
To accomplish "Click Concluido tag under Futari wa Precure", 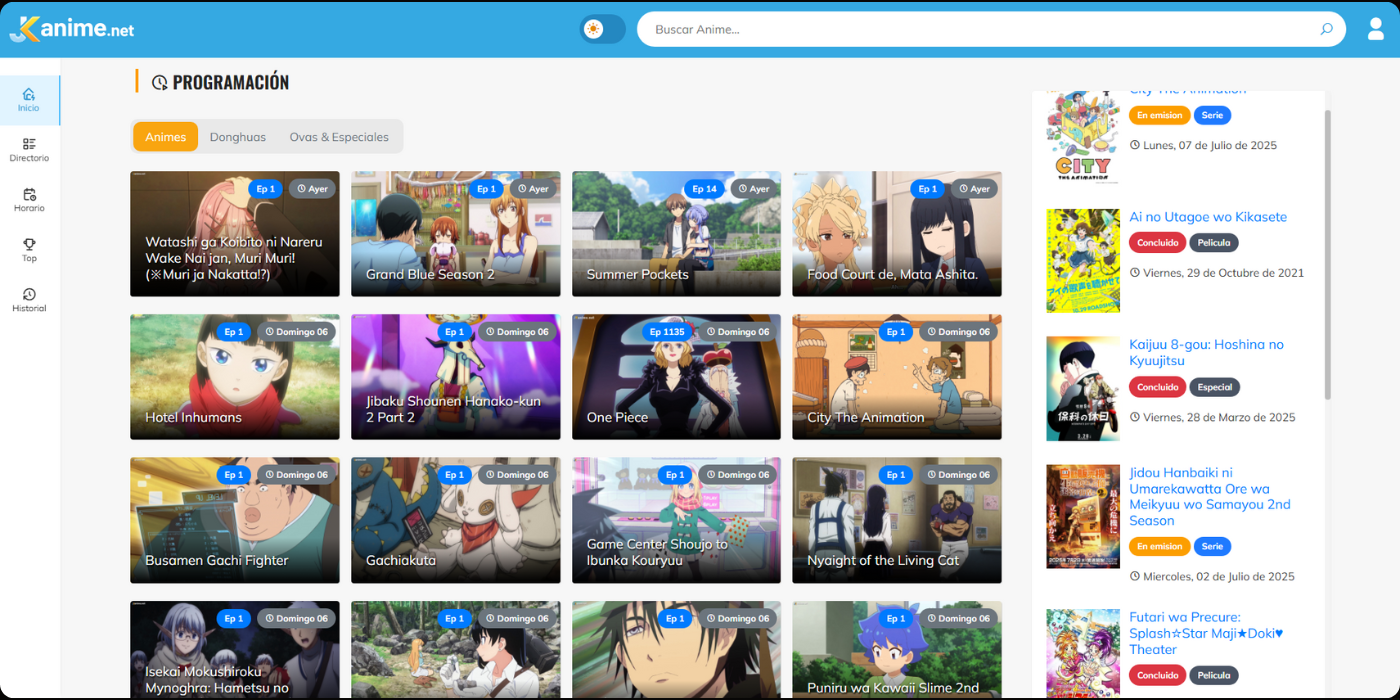I will tap(1158, 675).
